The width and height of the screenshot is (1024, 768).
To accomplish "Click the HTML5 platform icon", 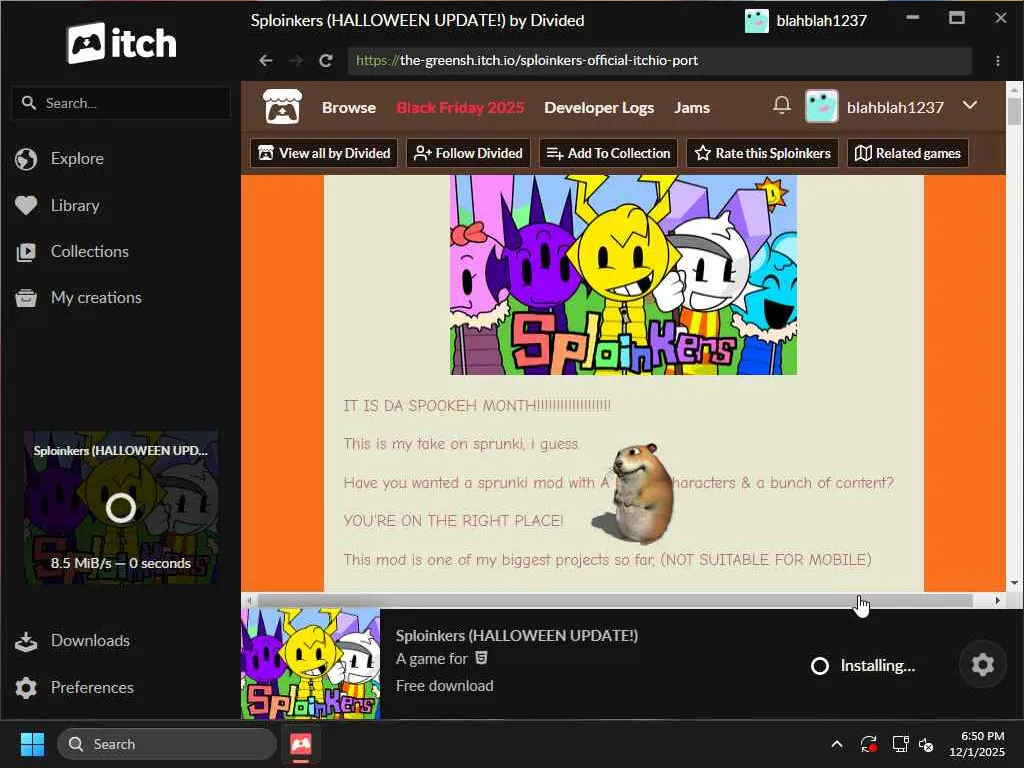I will (481, 658).
